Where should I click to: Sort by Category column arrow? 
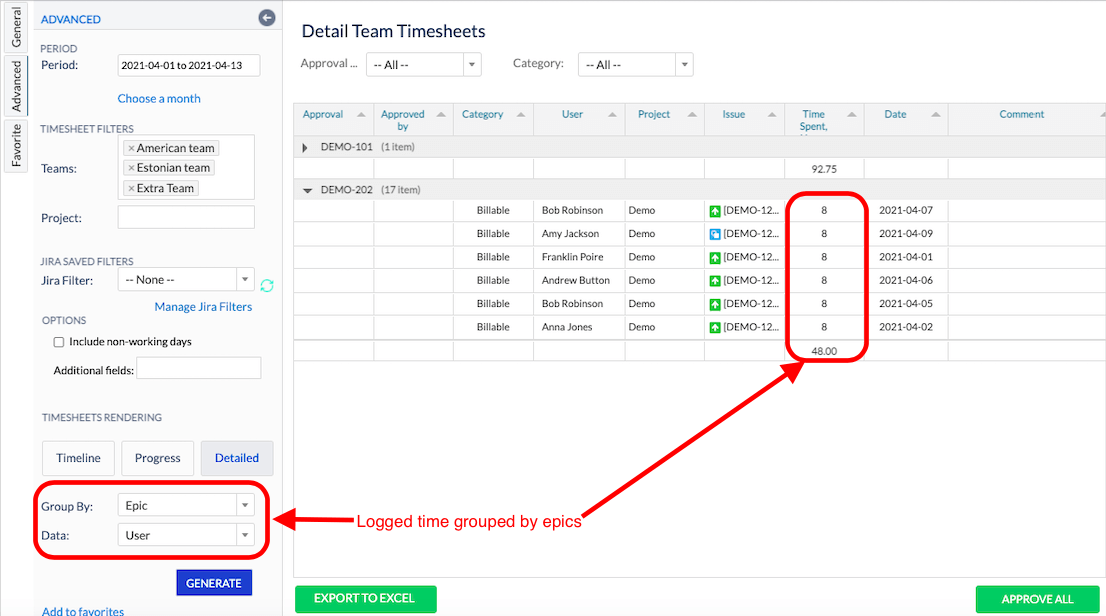pyautogui.click(x=521, y=114)
